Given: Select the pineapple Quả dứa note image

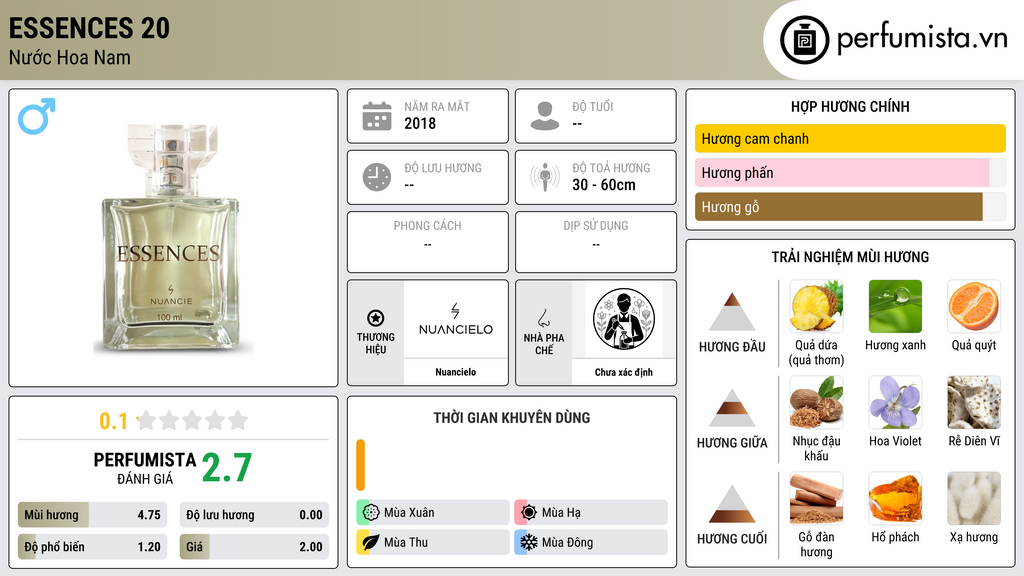Looking at the screenshot, I should point(816,306).
